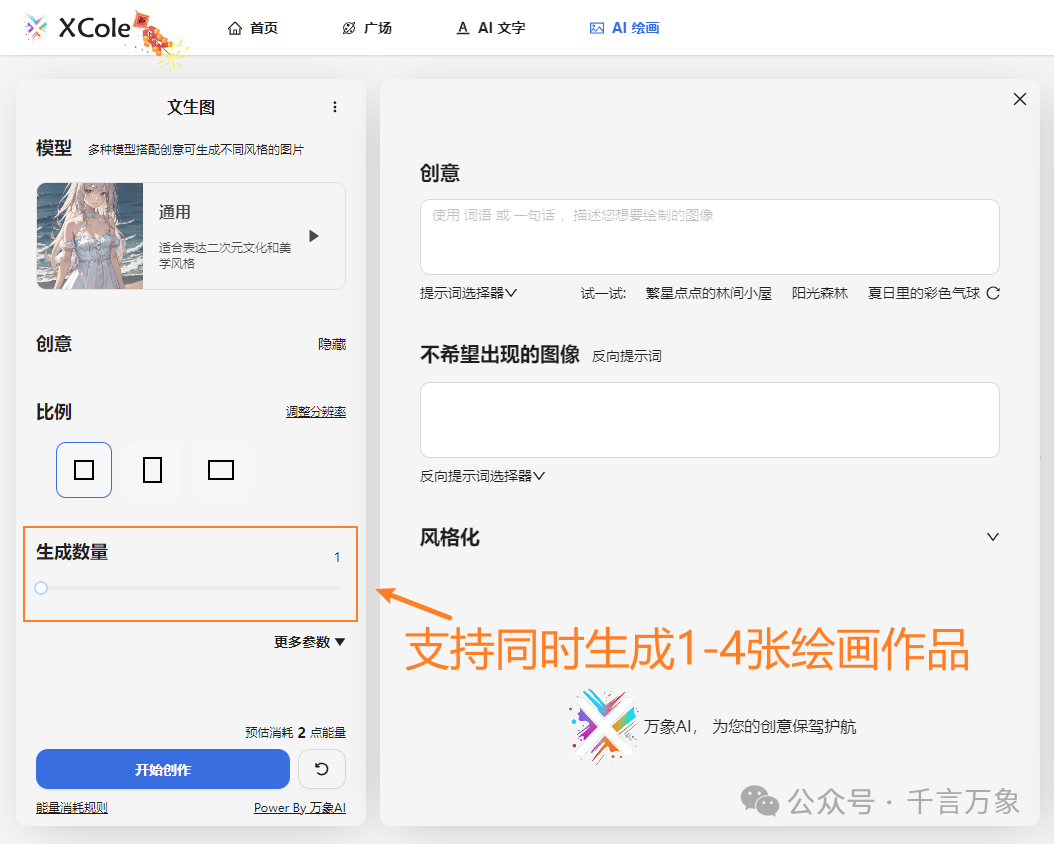Select the landscape aspect ratio icon
Screen dimensions: 1054x844
(x=220, y=470)
